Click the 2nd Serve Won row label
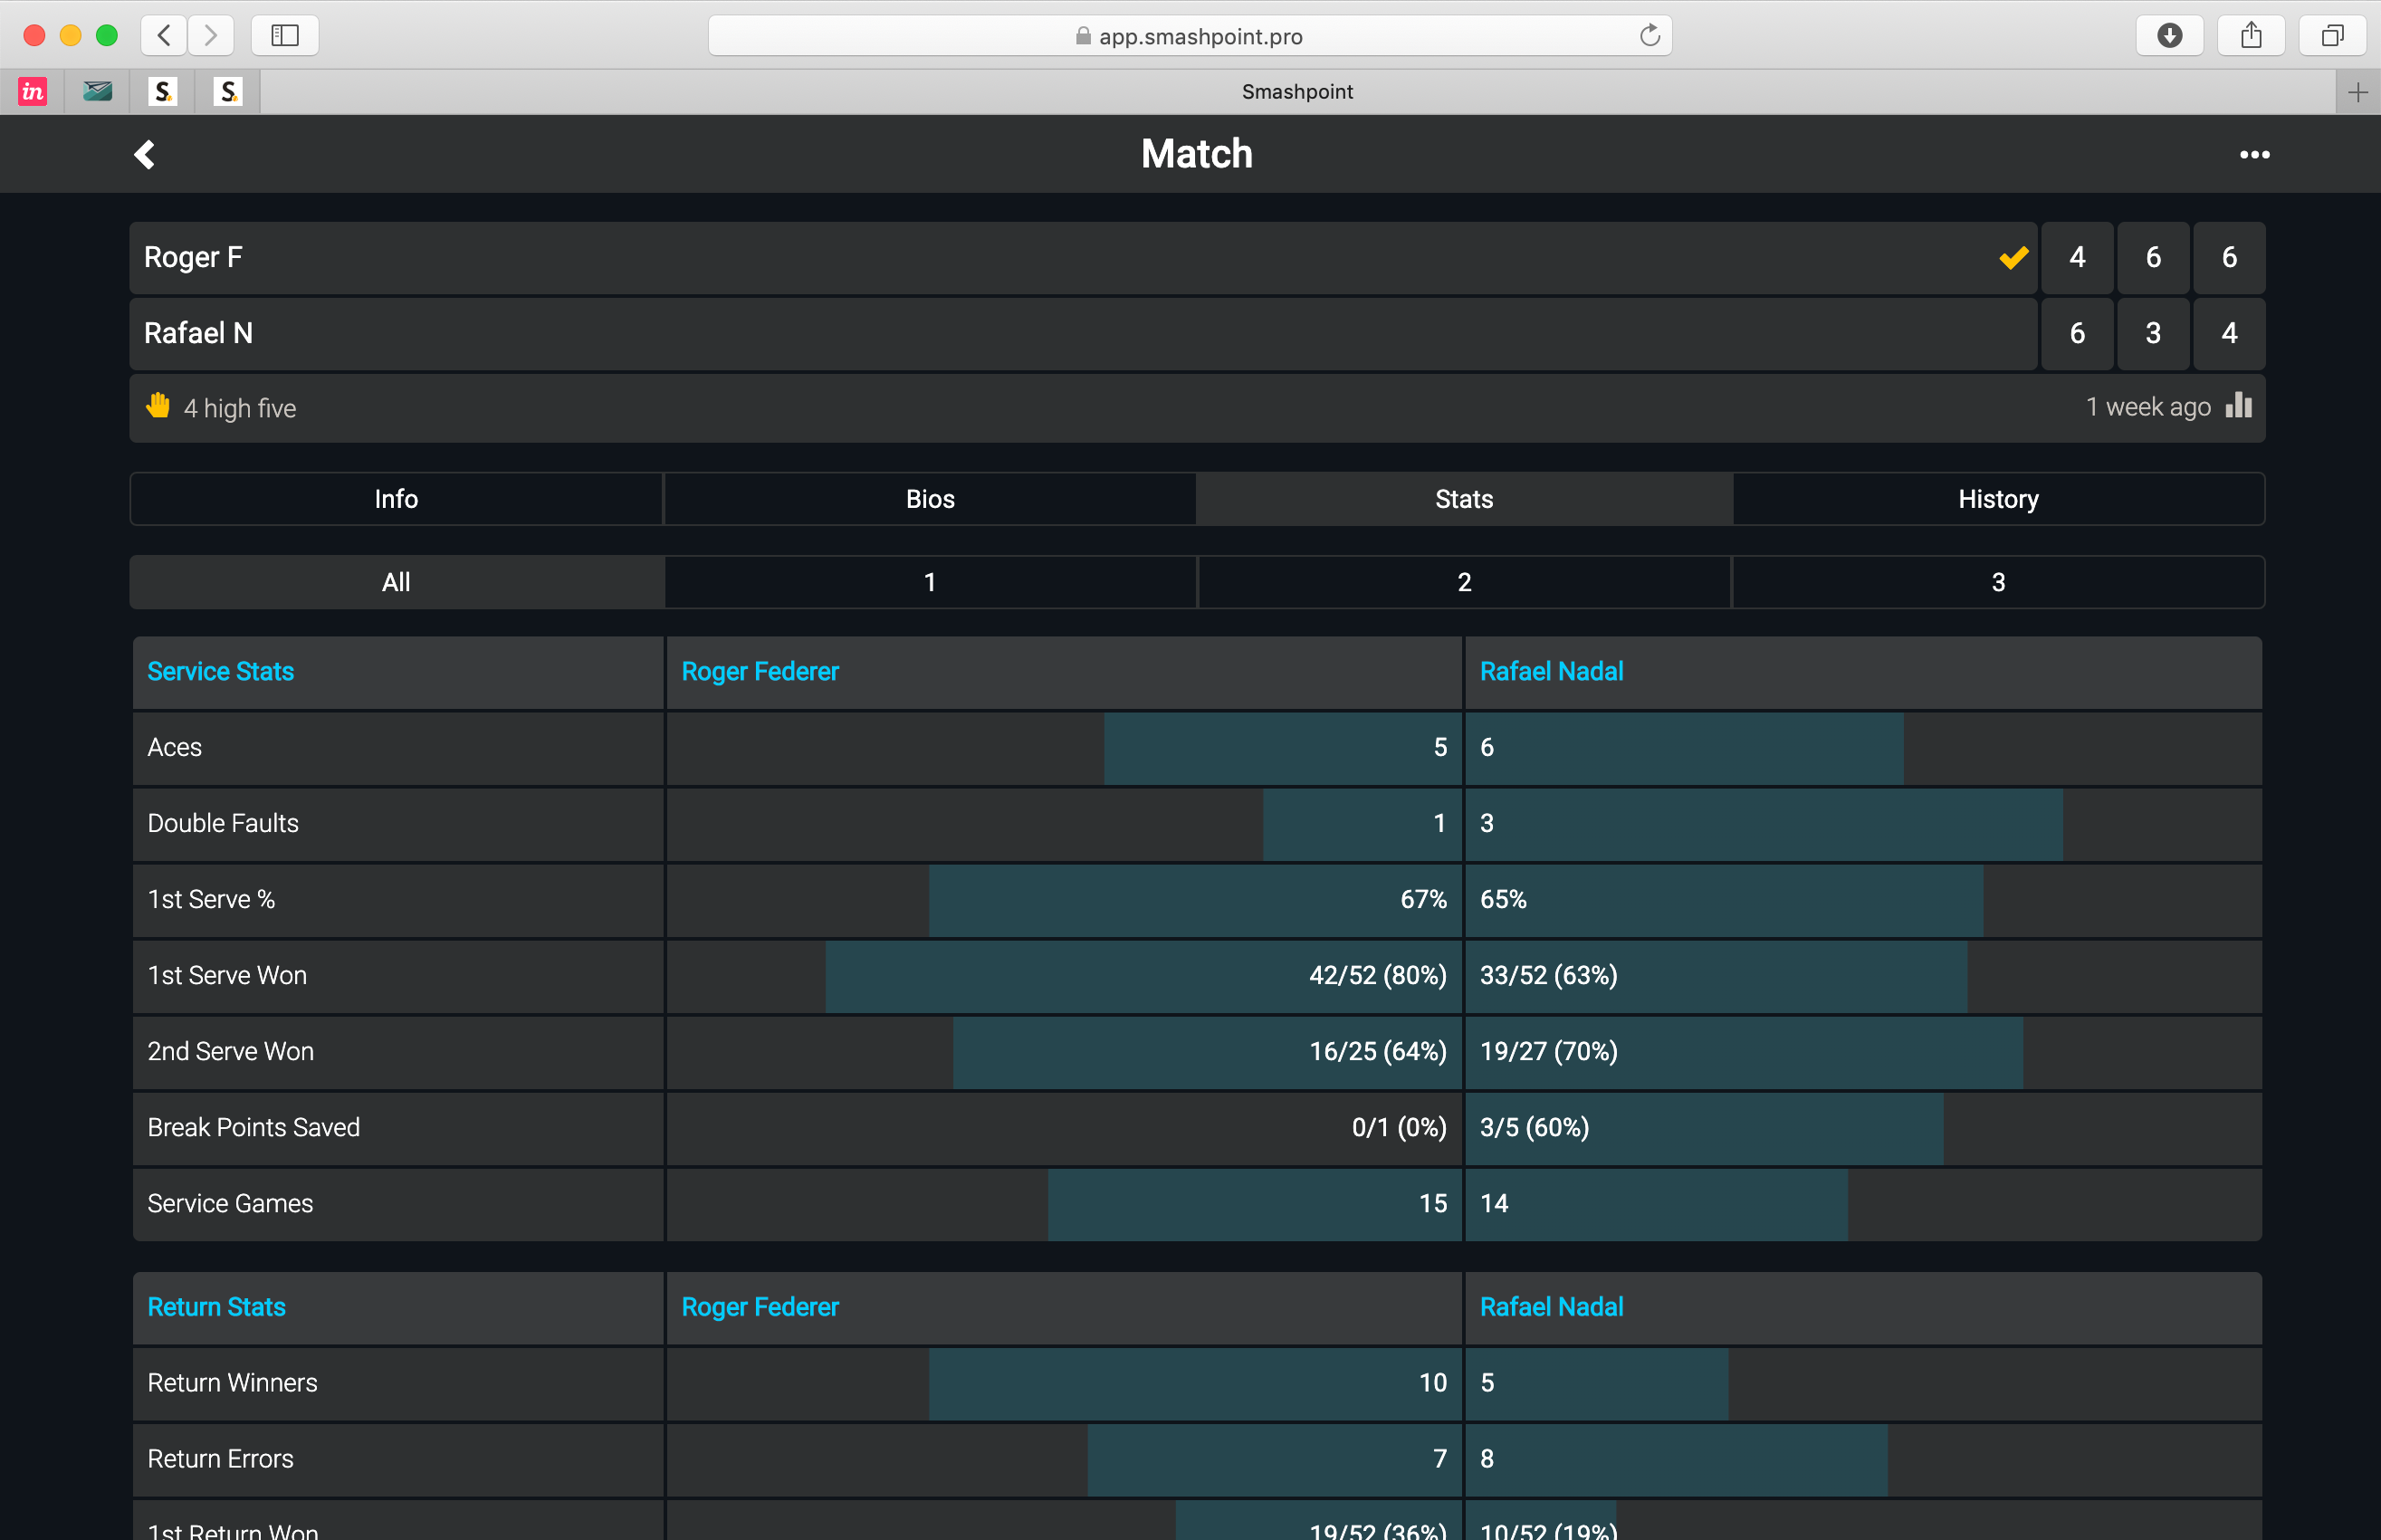2381x1540 pixels. (x=230, y=1051)
